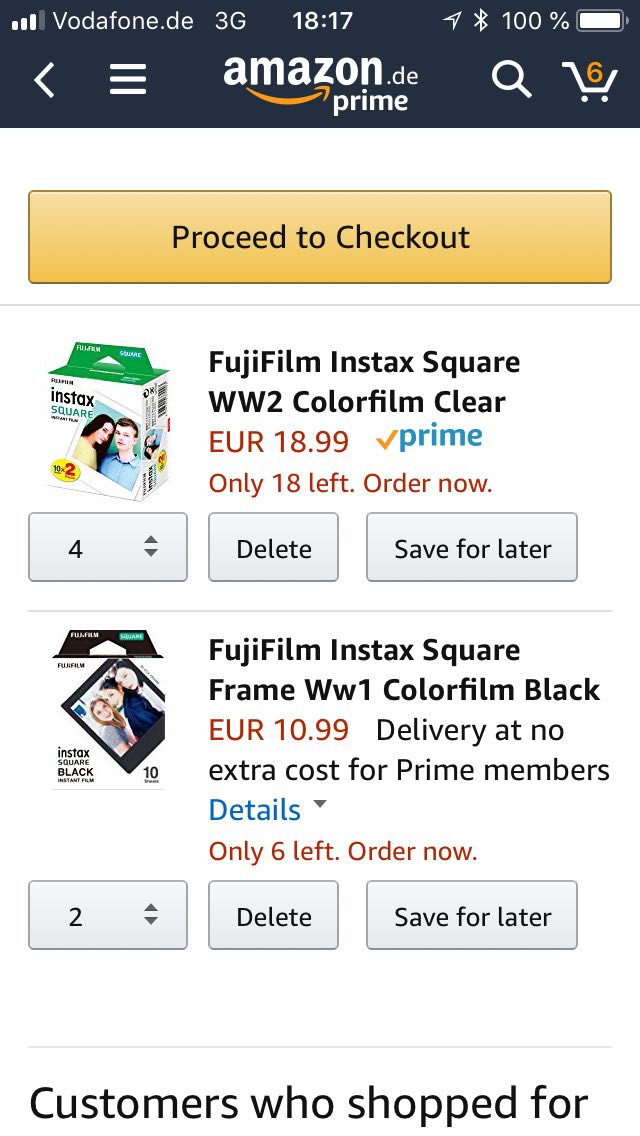Tap the search magnifier icon
Screen dimensions: 640x1136
pos(511,80)
